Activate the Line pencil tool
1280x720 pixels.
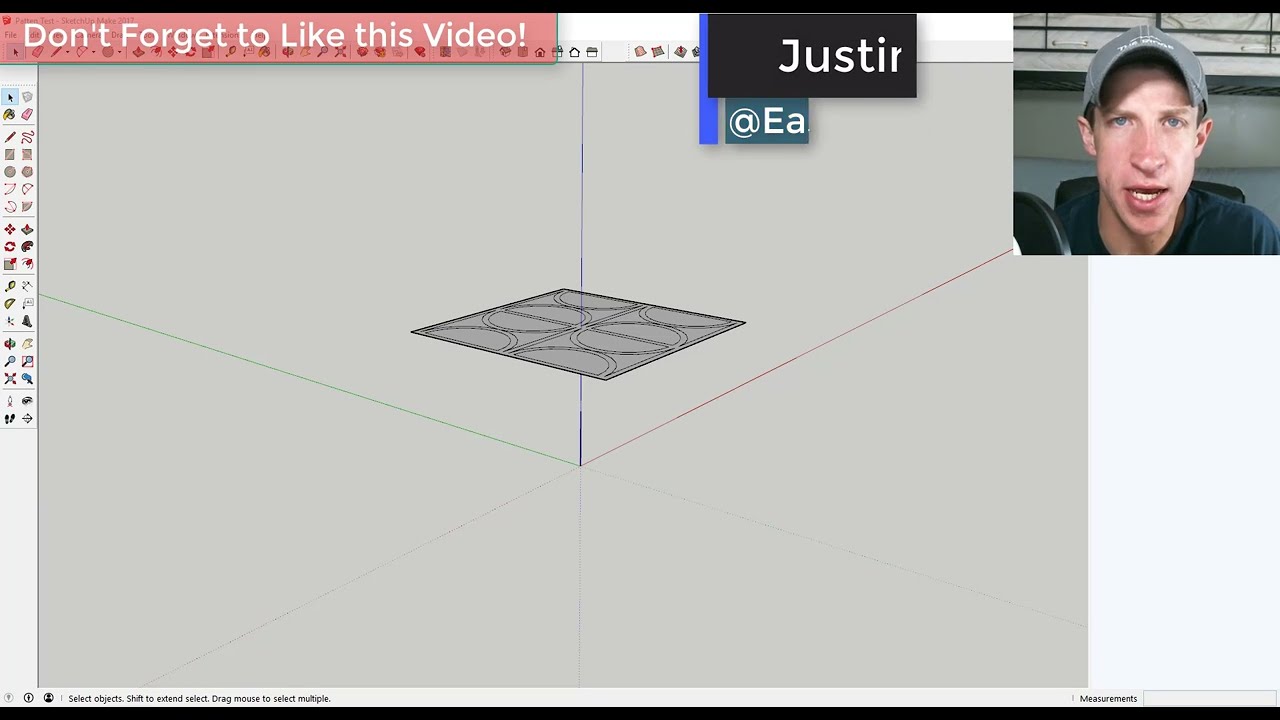pos(10,137)
